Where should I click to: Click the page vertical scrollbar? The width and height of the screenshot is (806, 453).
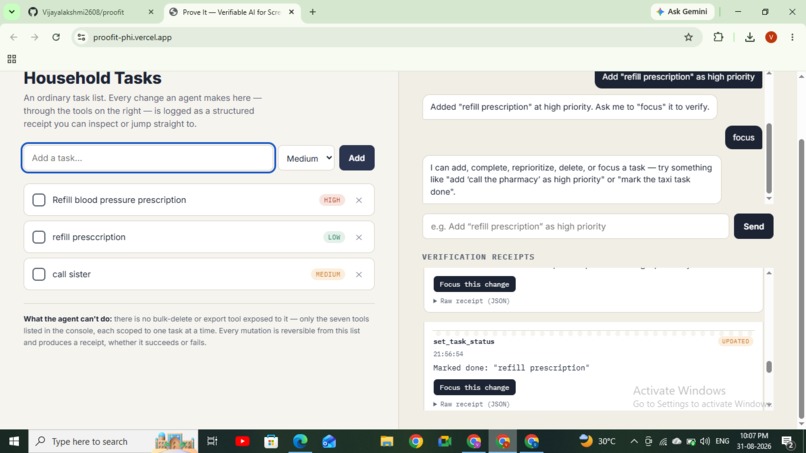coord(801,279)
